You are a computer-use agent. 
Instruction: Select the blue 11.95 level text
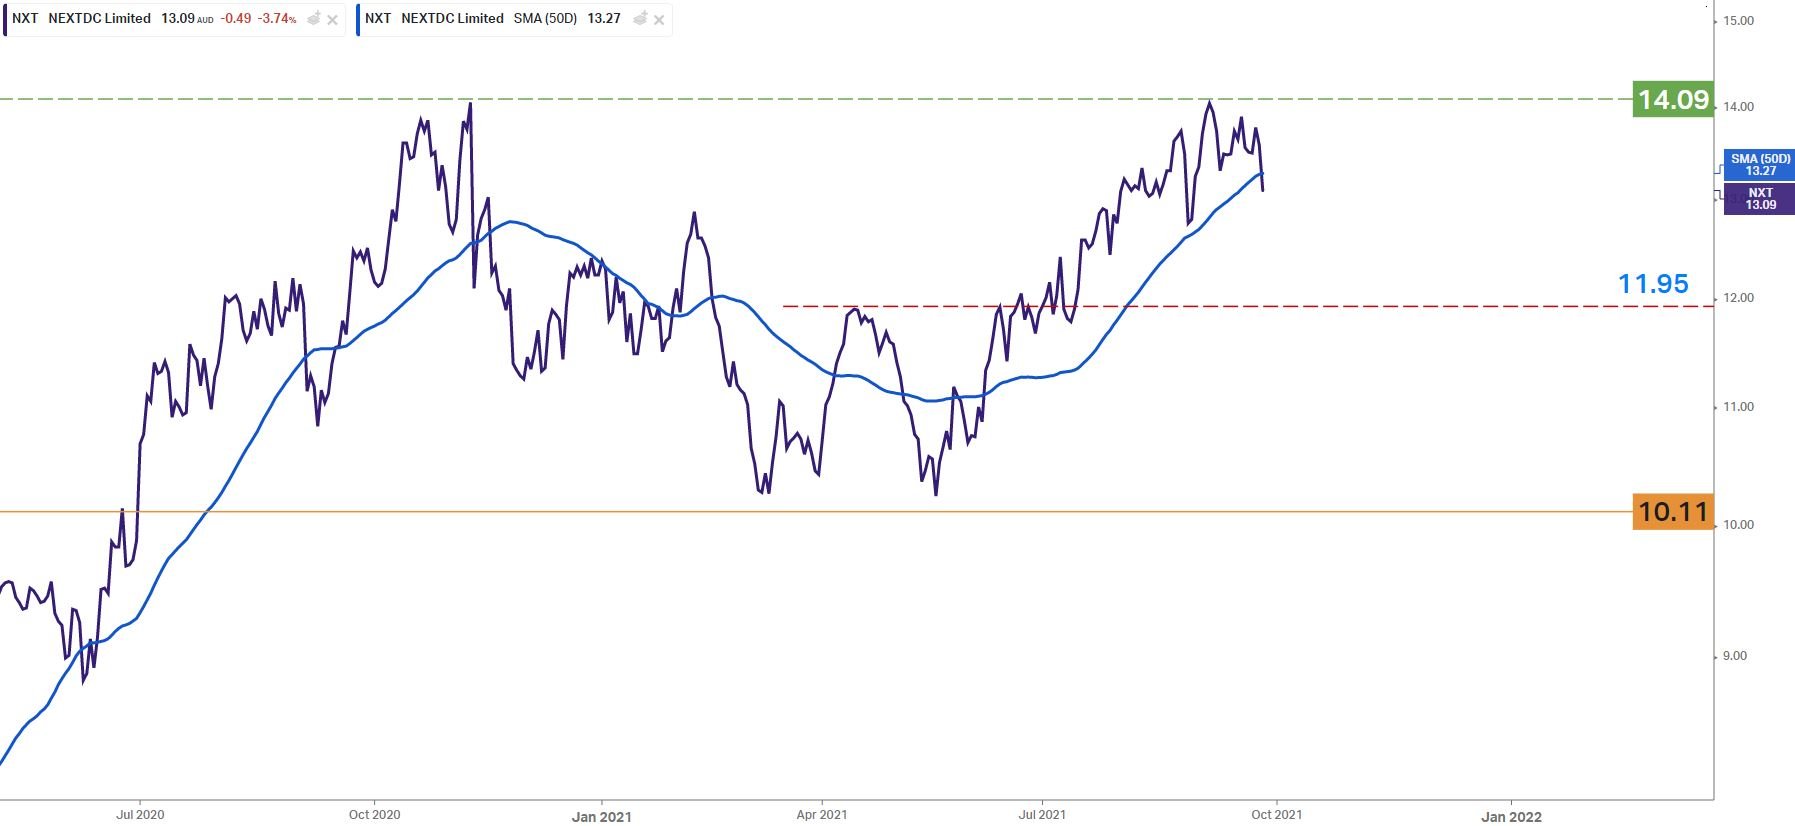(x=1653, y=284)
